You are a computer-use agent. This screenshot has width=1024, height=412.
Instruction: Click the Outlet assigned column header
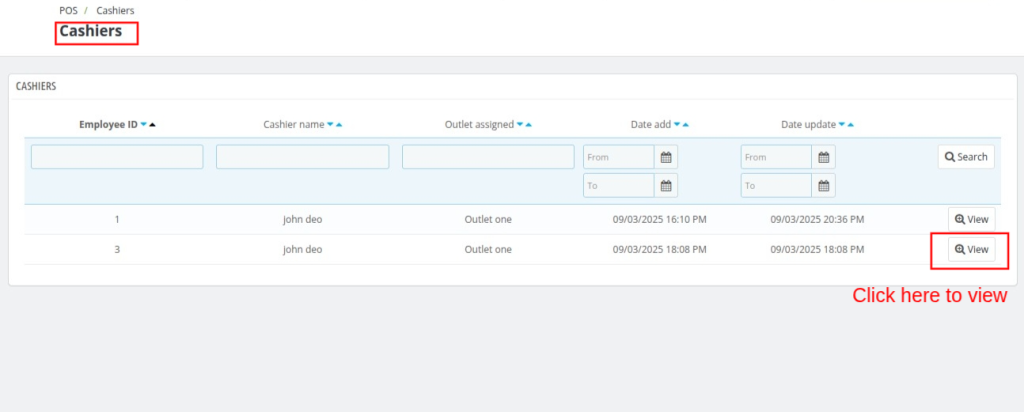point(479,125)
